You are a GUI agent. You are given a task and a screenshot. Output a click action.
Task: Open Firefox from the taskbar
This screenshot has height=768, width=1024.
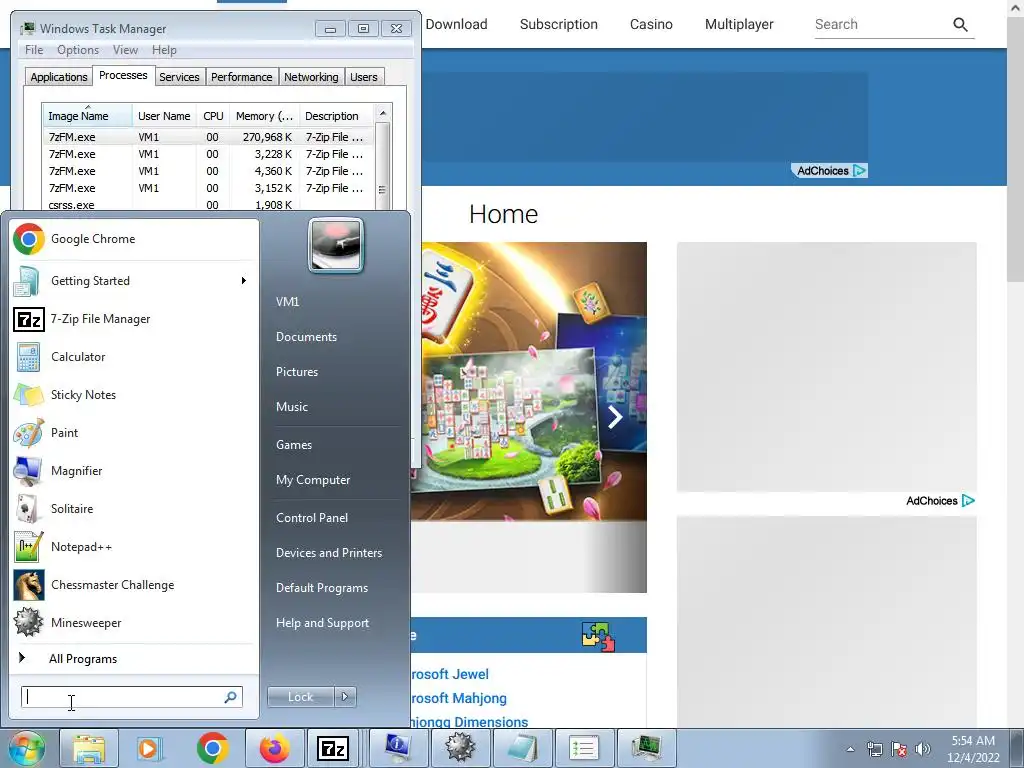[274, 748]
